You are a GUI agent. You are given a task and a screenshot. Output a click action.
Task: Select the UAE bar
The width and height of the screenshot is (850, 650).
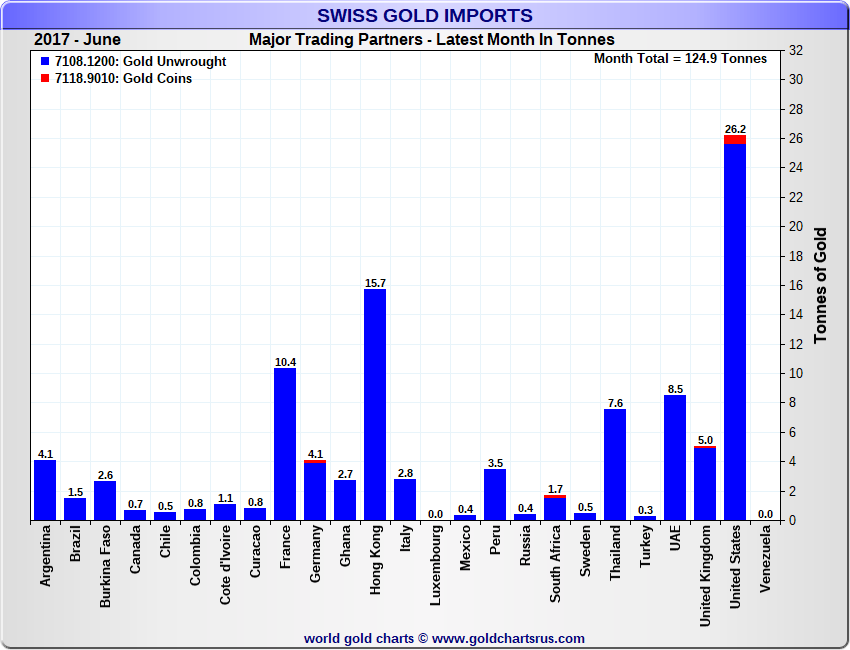click(675, 458)
